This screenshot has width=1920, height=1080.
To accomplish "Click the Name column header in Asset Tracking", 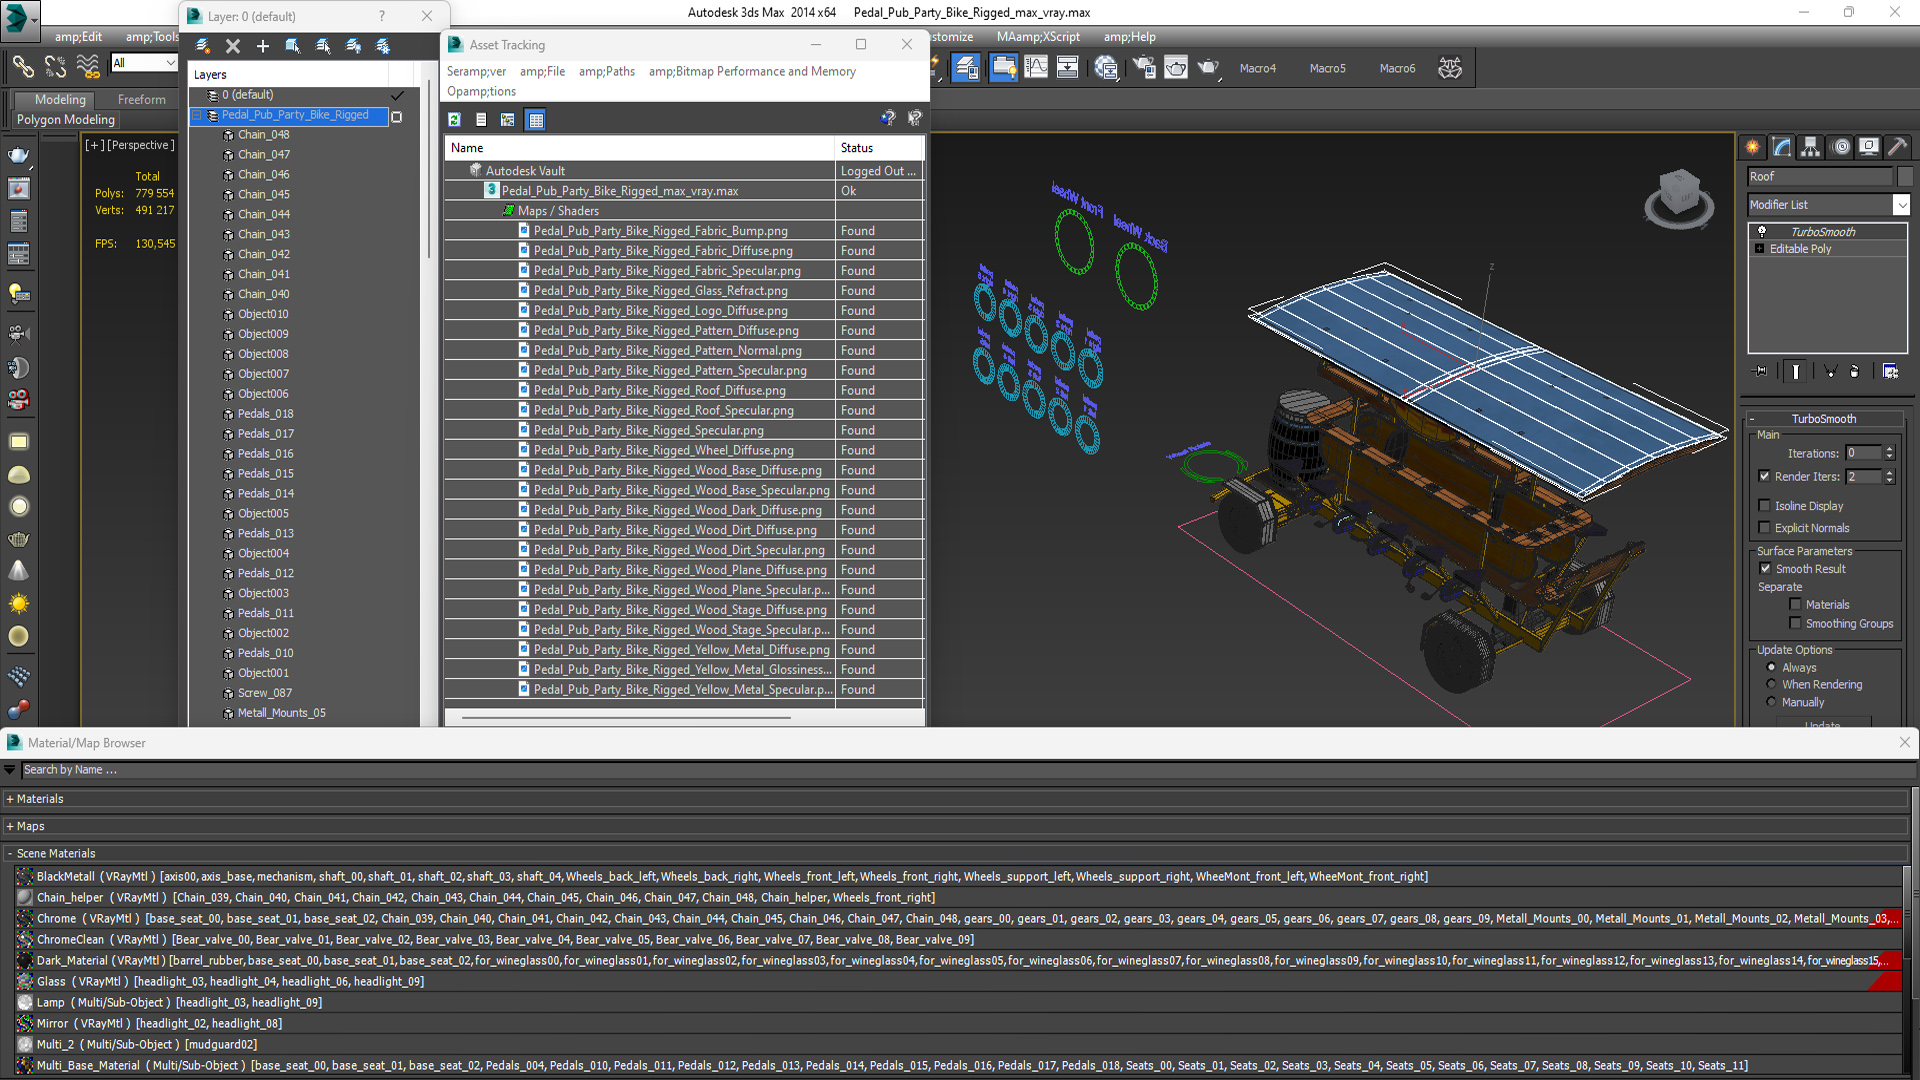I will (x=640, y=148).
